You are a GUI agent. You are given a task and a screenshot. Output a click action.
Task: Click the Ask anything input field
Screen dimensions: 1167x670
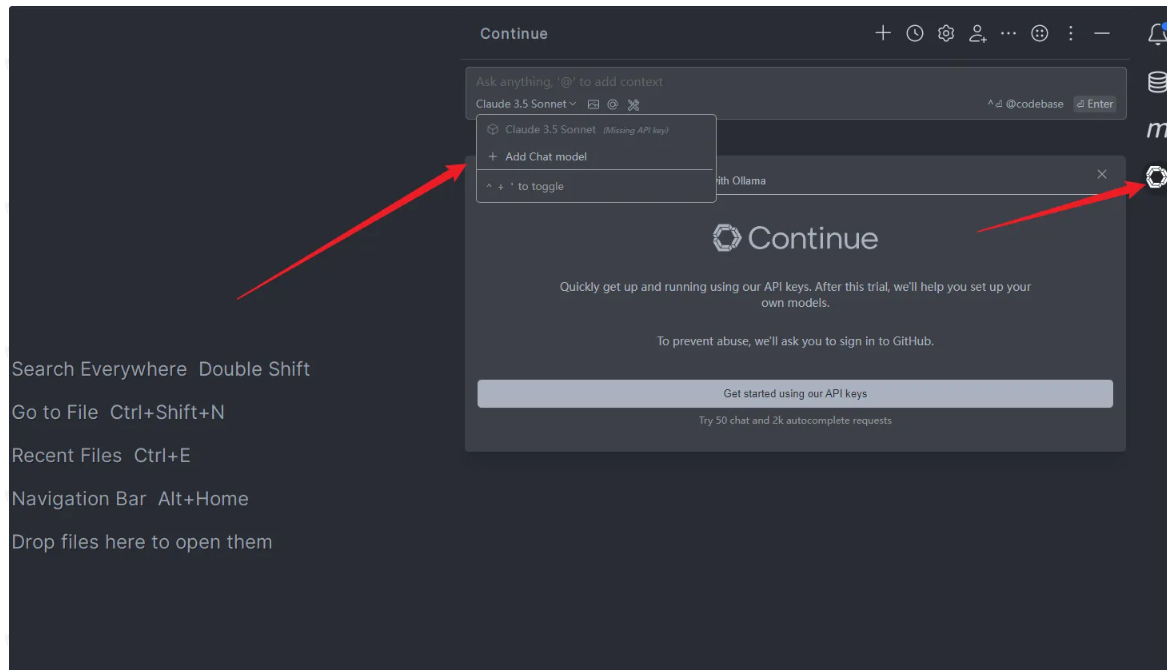point(796,82)
